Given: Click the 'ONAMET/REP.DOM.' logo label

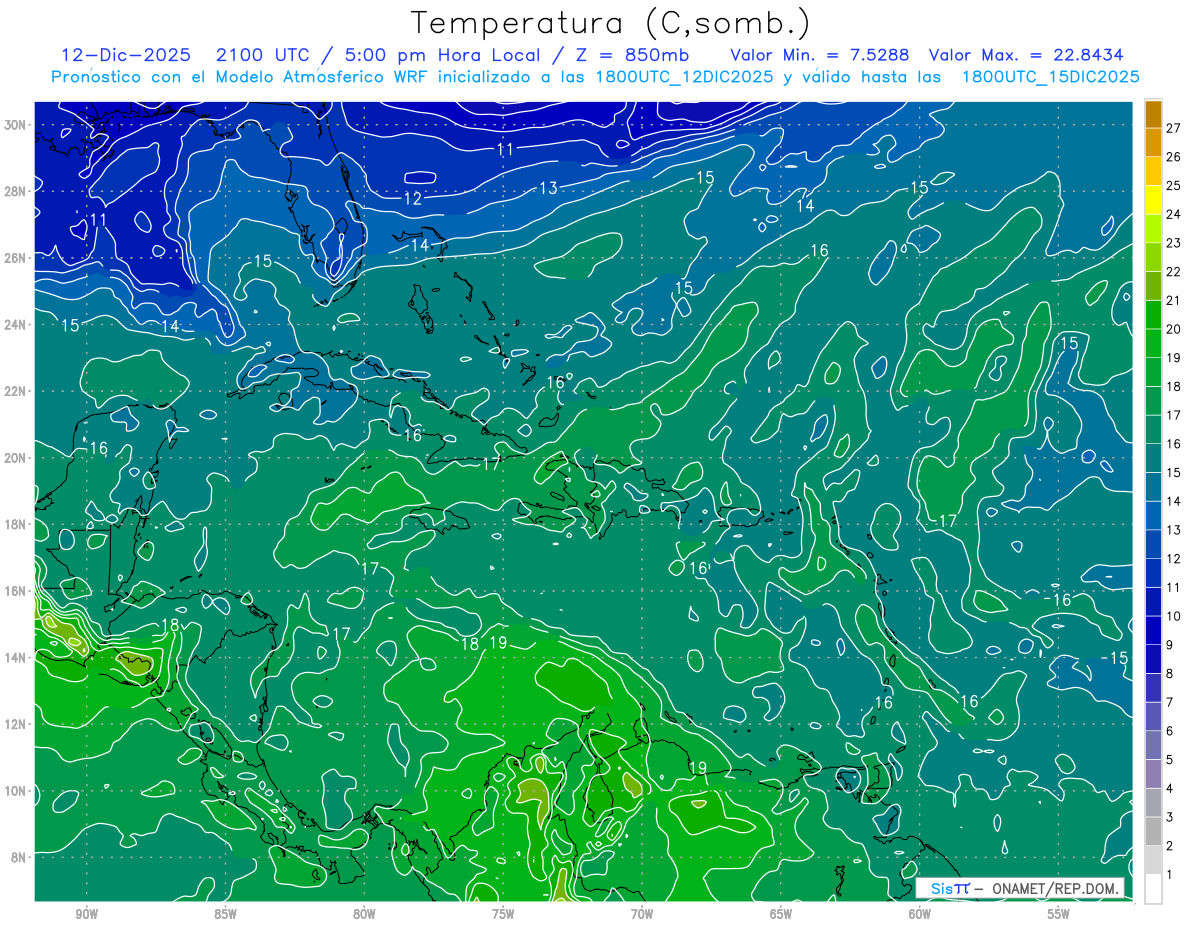Looking at the screenshot, I should point(1057,889).
